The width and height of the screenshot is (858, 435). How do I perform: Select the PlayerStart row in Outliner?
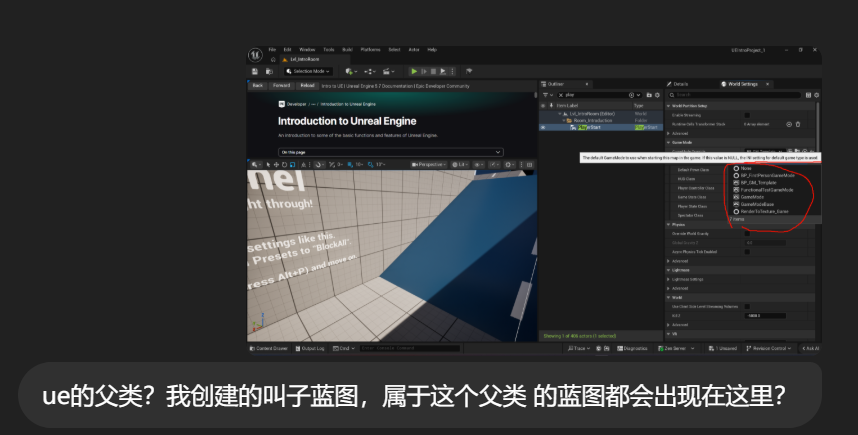[x=601, y=127]
